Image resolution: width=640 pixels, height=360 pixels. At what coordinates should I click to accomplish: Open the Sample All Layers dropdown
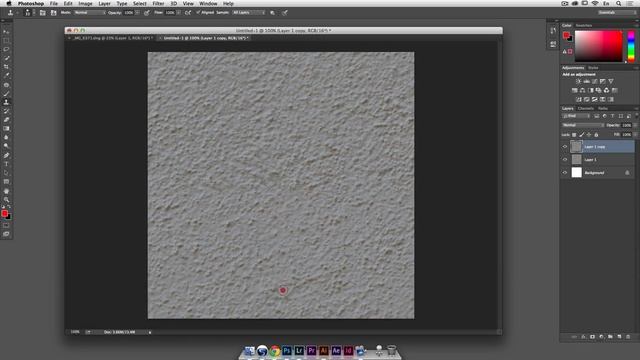[x=248, y=13]
